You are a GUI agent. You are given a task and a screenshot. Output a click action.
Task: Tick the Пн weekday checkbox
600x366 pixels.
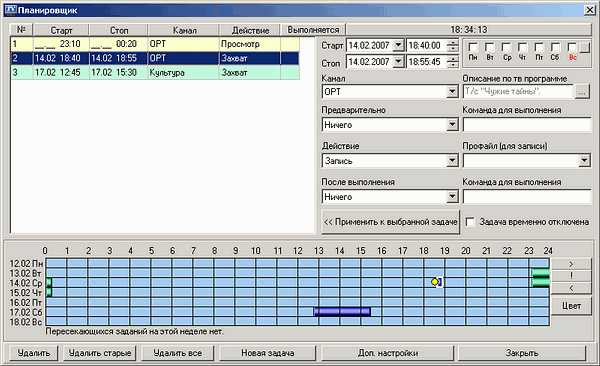point(473,47)
